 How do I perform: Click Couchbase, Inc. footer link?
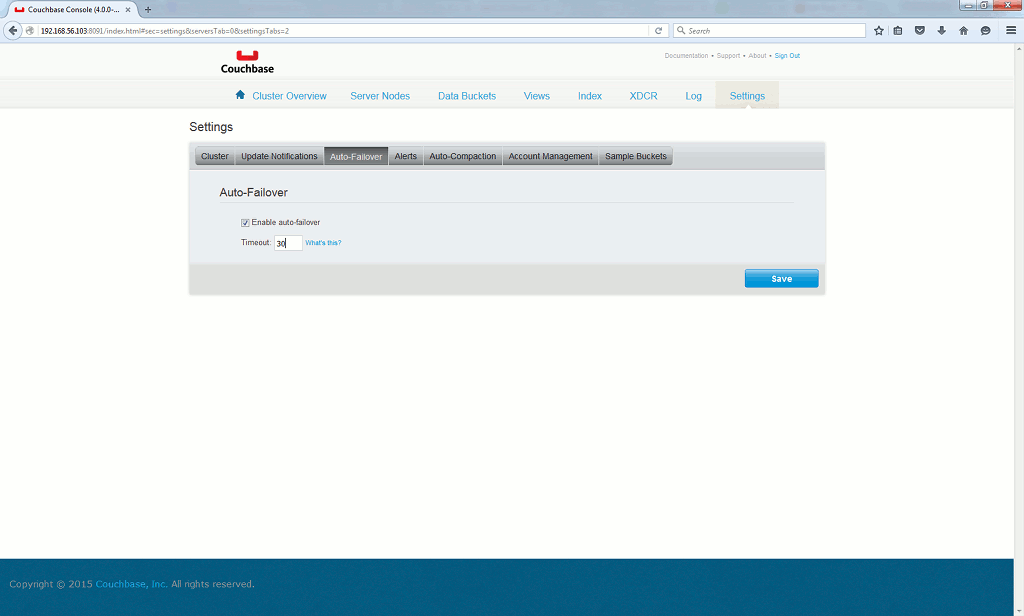pos(131,584)
